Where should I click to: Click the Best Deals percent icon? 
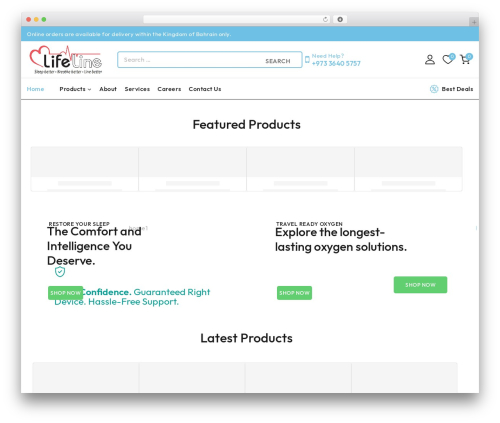pos(434,89)
